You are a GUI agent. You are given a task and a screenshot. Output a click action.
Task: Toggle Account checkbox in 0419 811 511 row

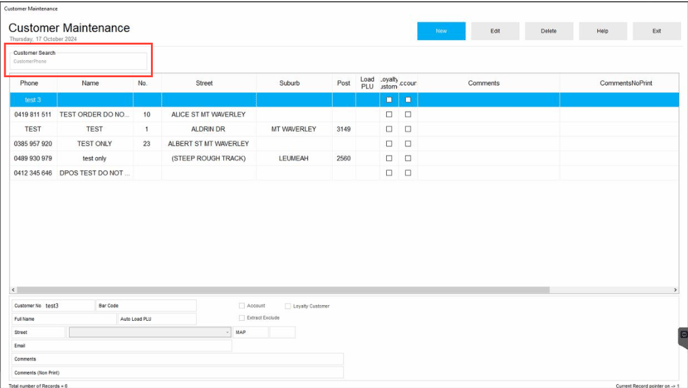click(x=408, y=115)
